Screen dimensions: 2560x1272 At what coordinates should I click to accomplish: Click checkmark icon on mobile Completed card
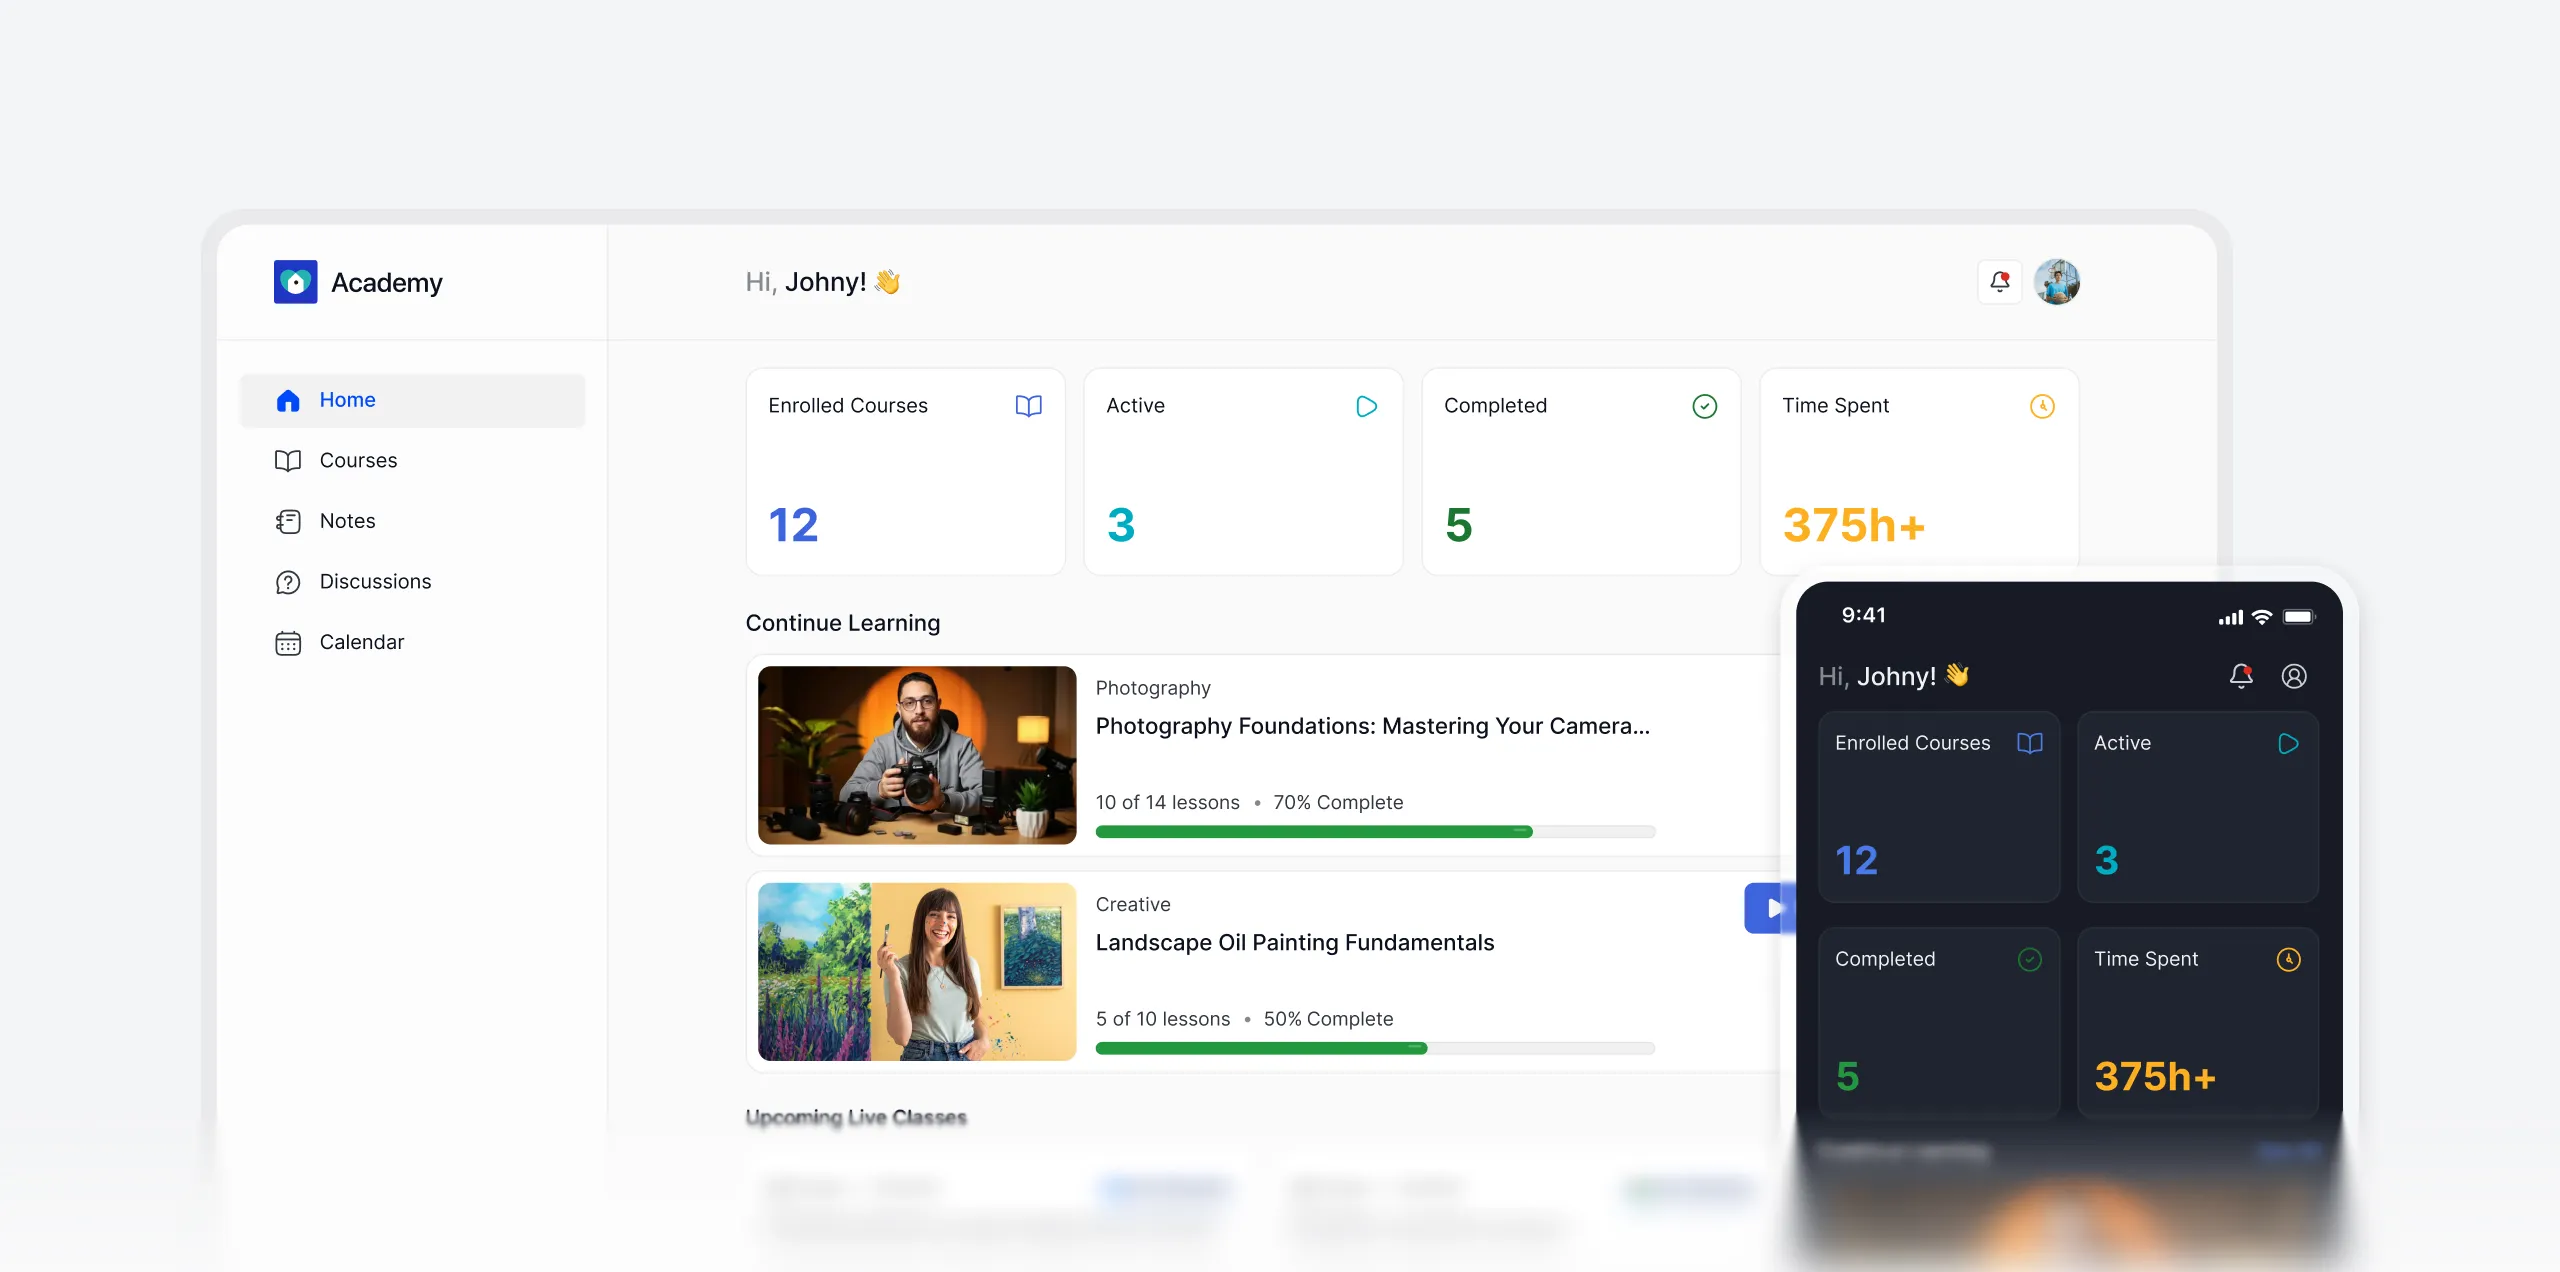[x=2030, y=960]
